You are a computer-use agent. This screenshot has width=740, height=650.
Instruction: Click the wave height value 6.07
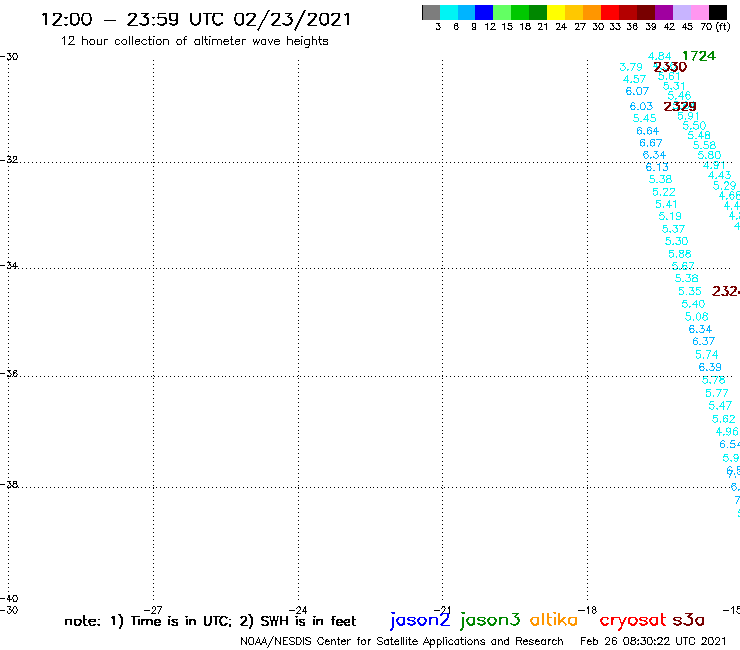point(637,91)
